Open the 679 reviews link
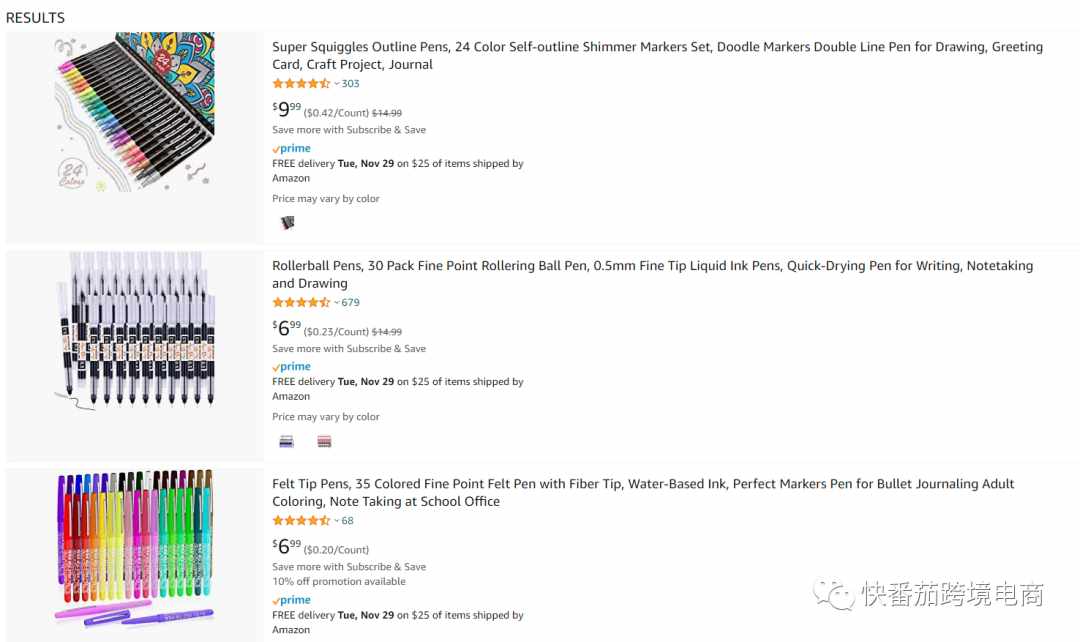The width and height of the screenshot is (1080, 642). click(351, 302)
